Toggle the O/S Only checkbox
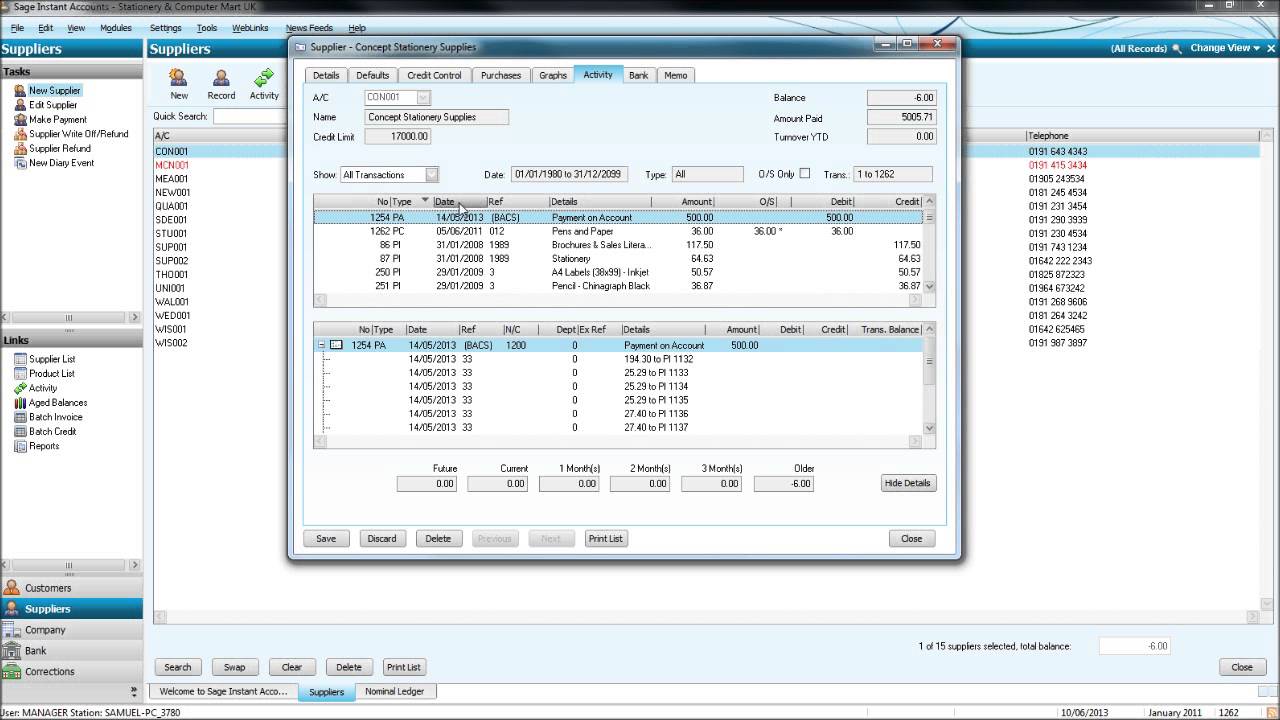 click(x=805, y=173)
